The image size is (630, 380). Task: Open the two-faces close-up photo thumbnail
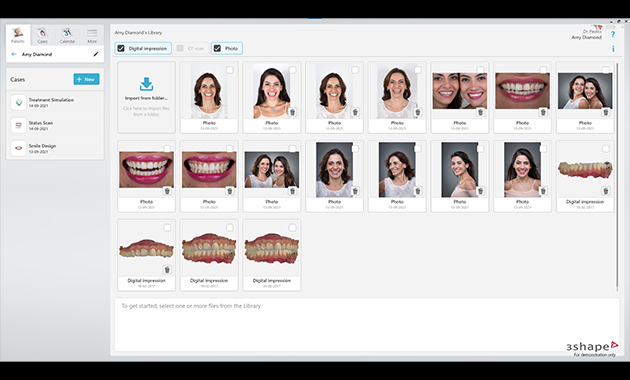click(x=460, y=91)
